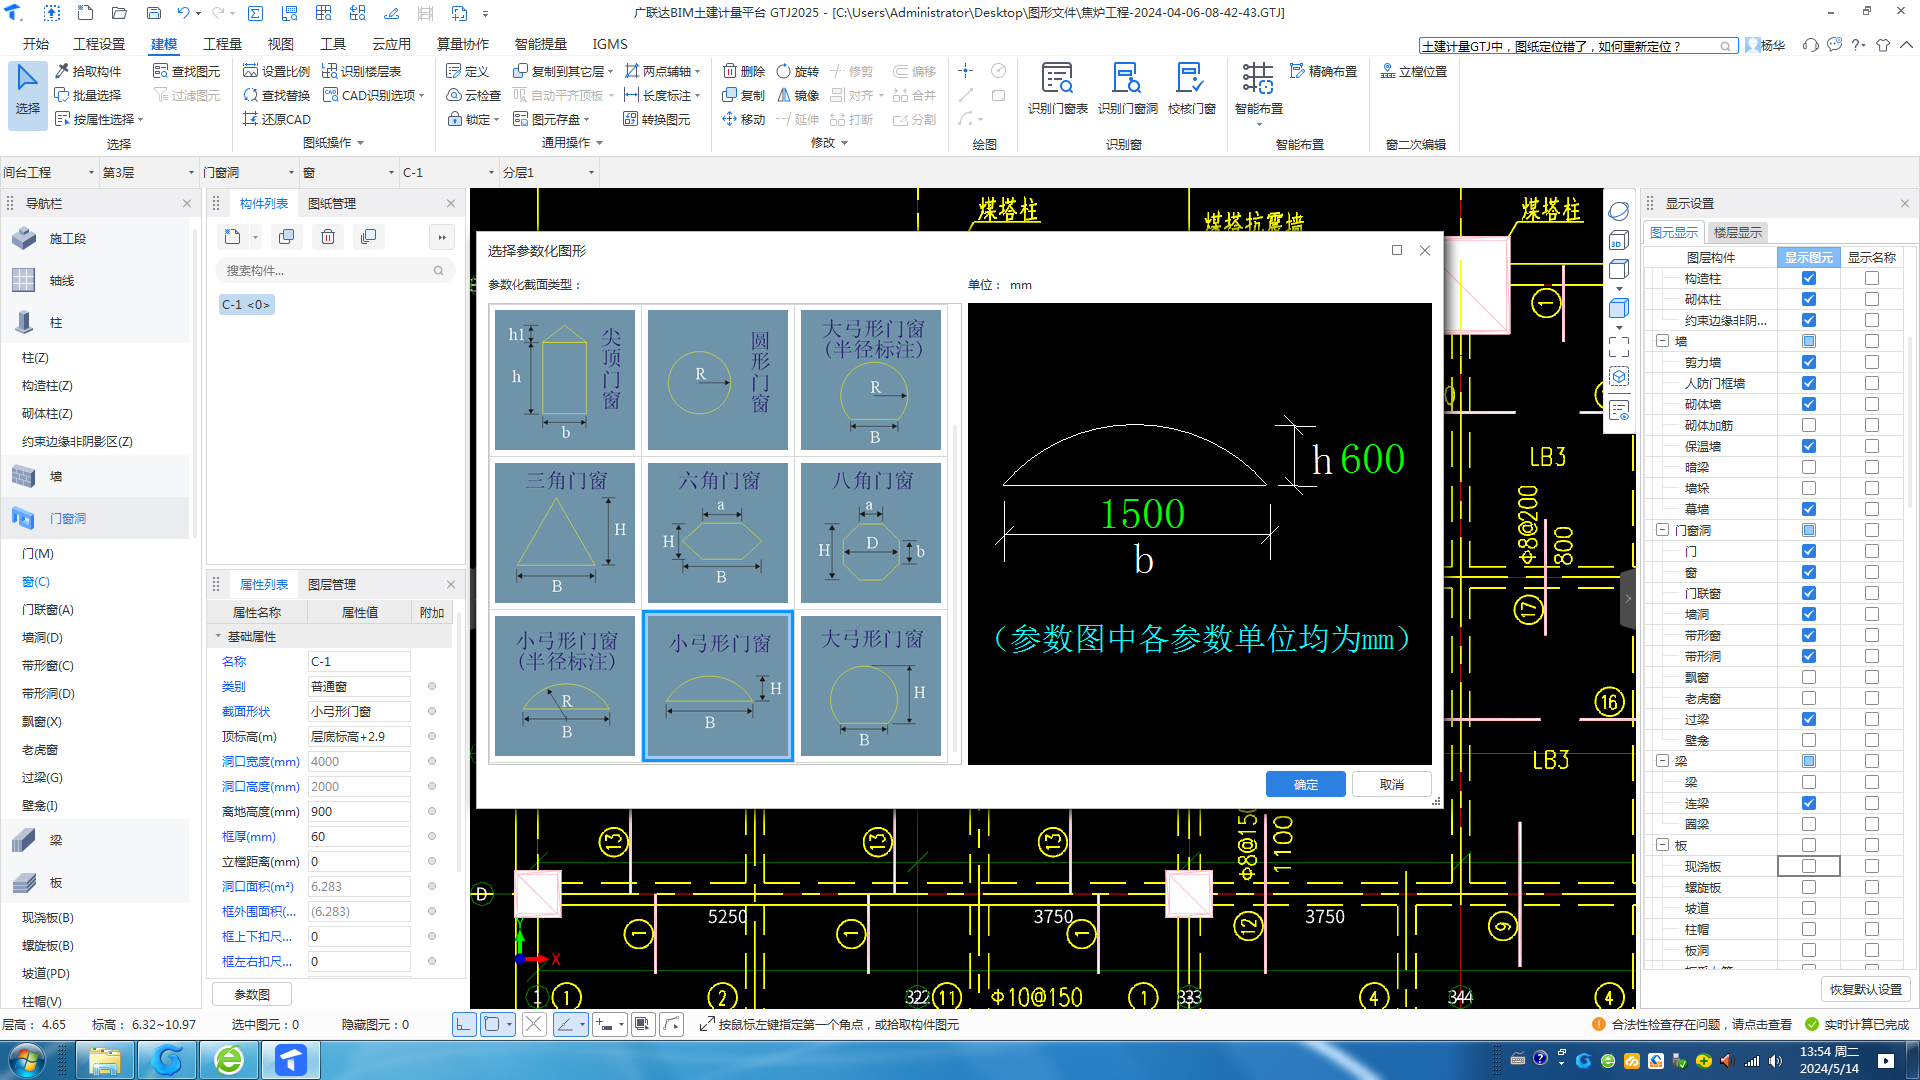Image resolution: width=1920 pixels, height=1080 pixels.
Task: Click 智能布置 smart layout icon
Action: 1258,89
